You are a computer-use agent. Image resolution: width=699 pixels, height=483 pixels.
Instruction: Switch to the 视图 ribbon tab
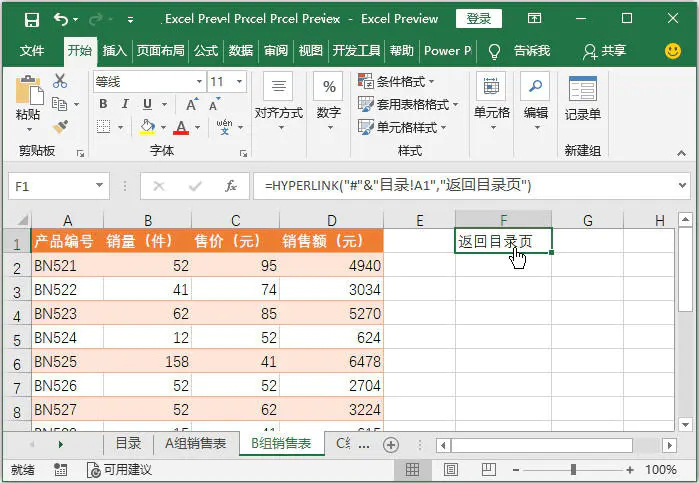coord(310,51)
